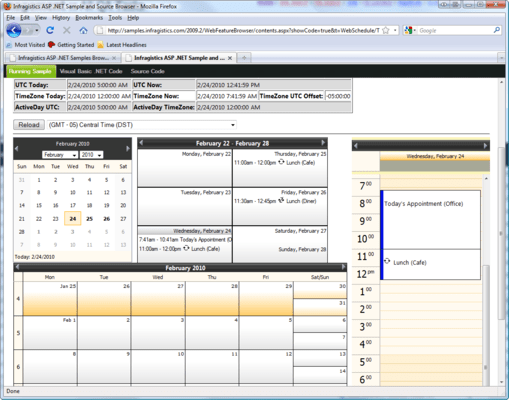Image resolution: width=509 pixels, height=400 pixels.
Task: Go to previous day in day view
Action: pyautogui.click(x=356, y=146)
